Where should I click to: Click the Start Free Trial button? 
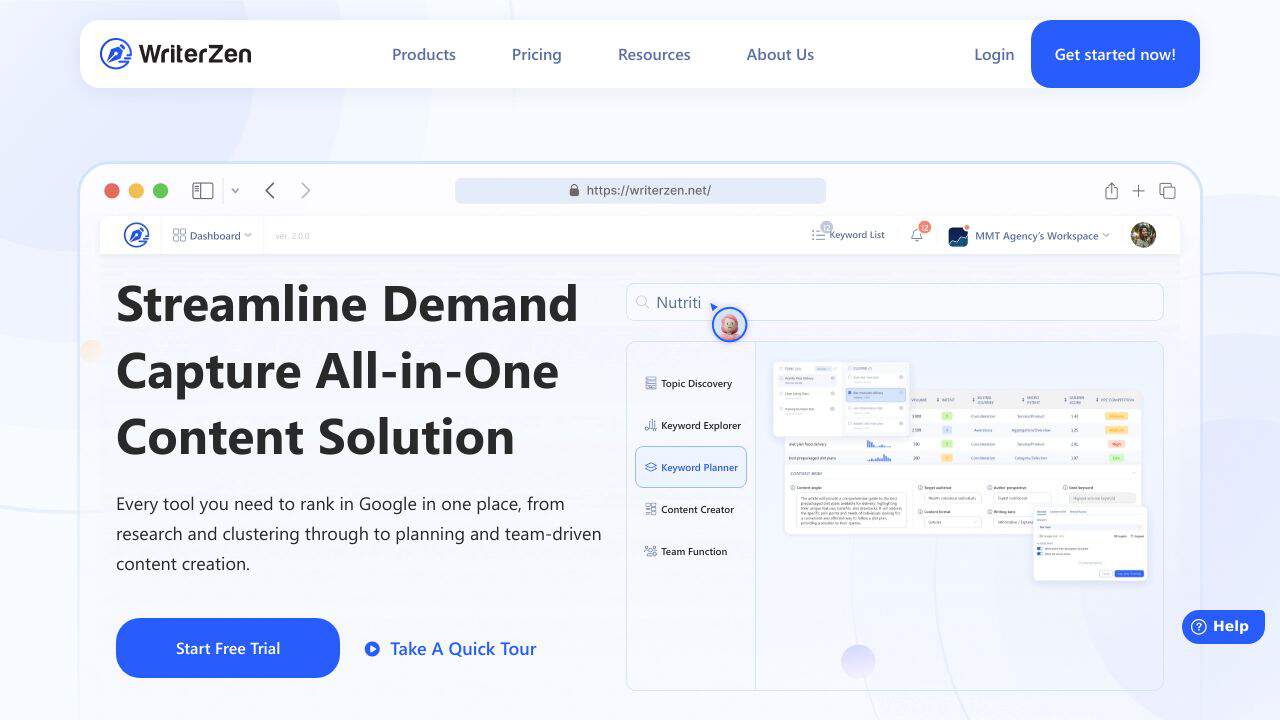(x=228, y=648)
